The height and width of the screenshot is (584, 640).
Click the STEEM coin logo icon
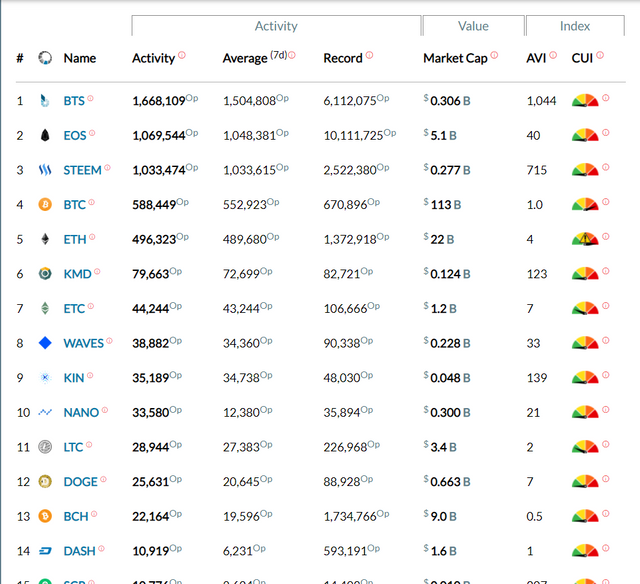(45, 170)
